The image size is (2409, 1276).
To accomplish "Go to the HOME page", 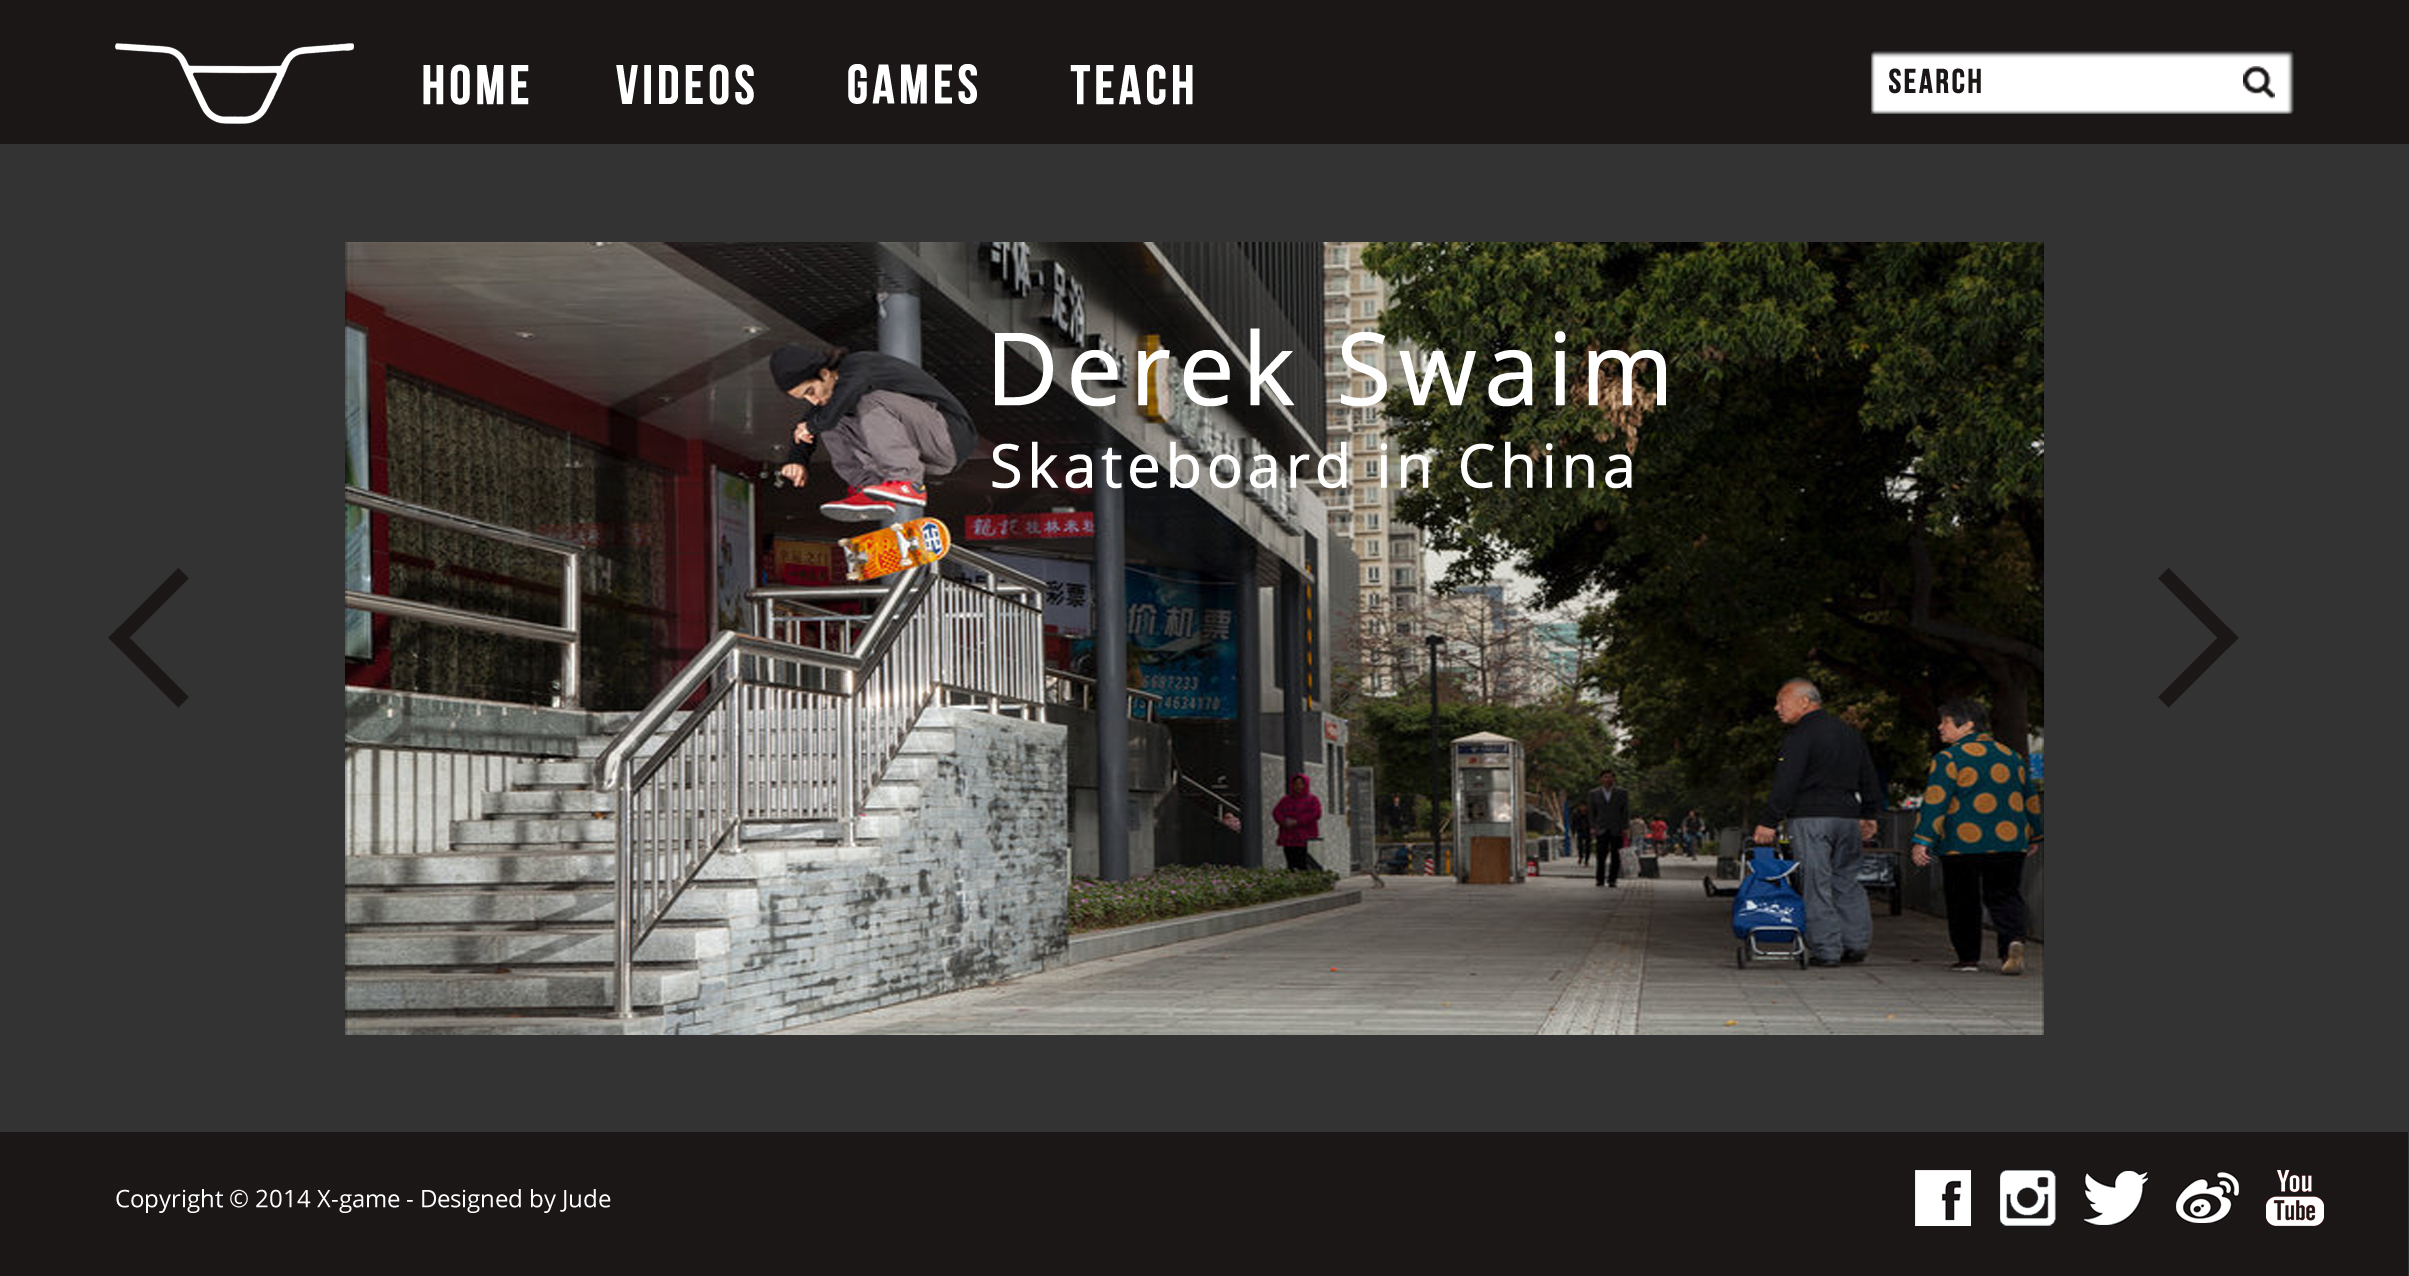I will coord(476,85).
